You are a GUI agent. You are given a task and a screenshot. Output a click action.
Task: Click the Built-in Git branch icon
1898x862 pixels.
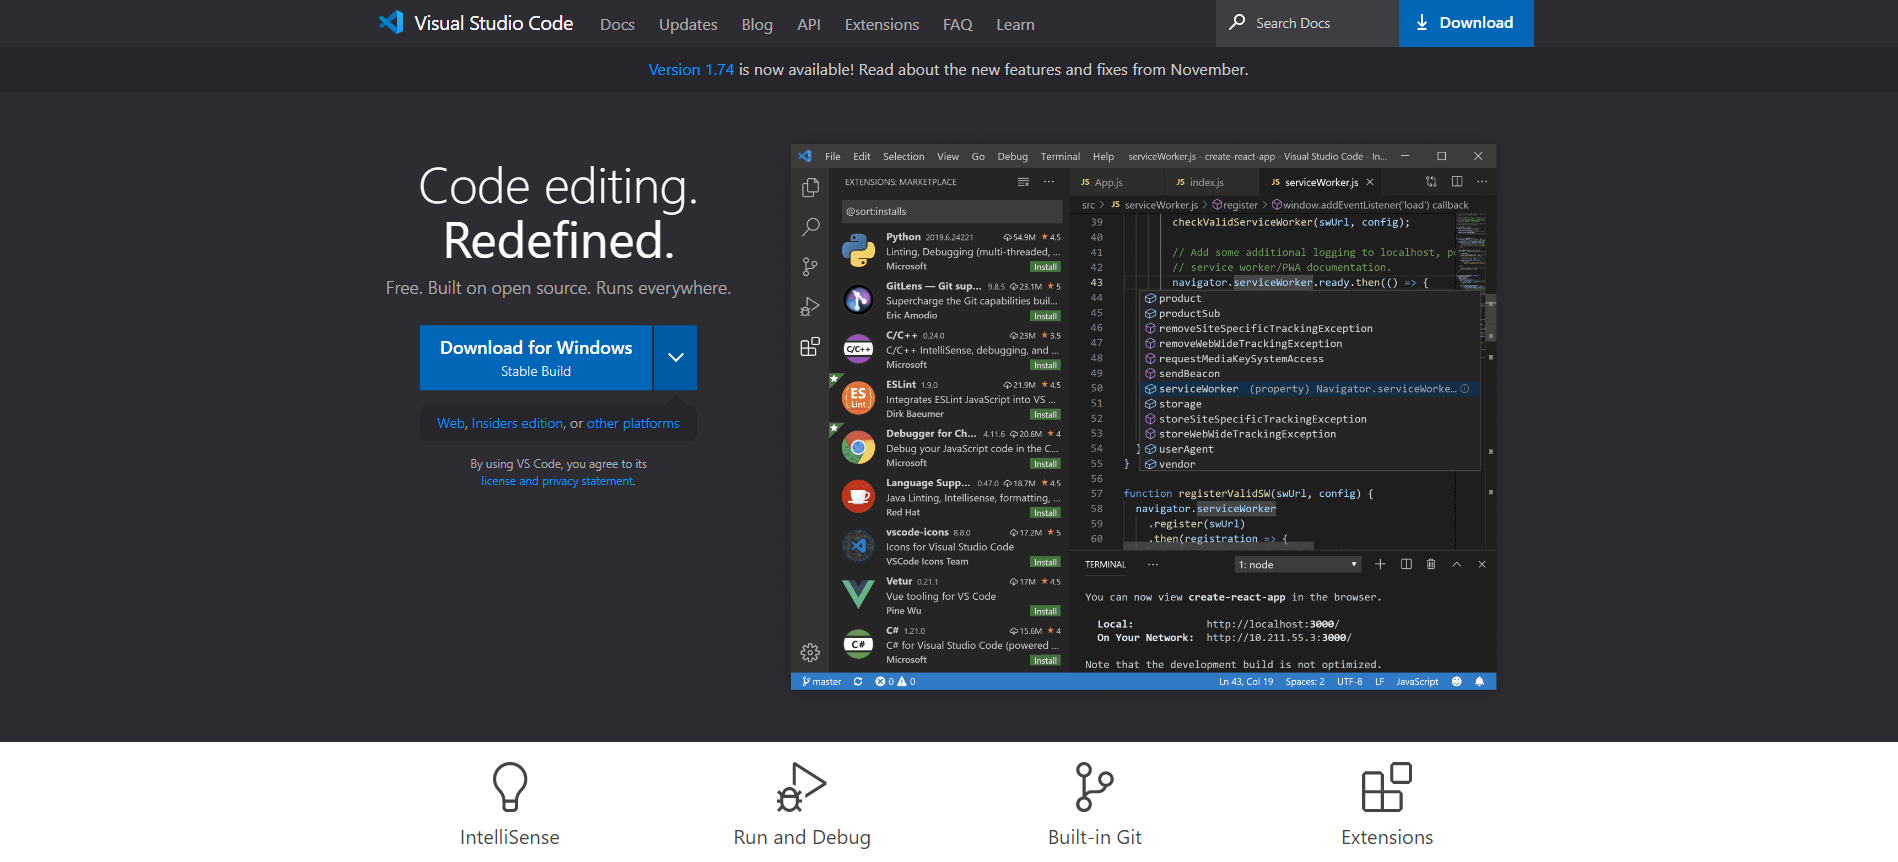[x=1094, y=787]
